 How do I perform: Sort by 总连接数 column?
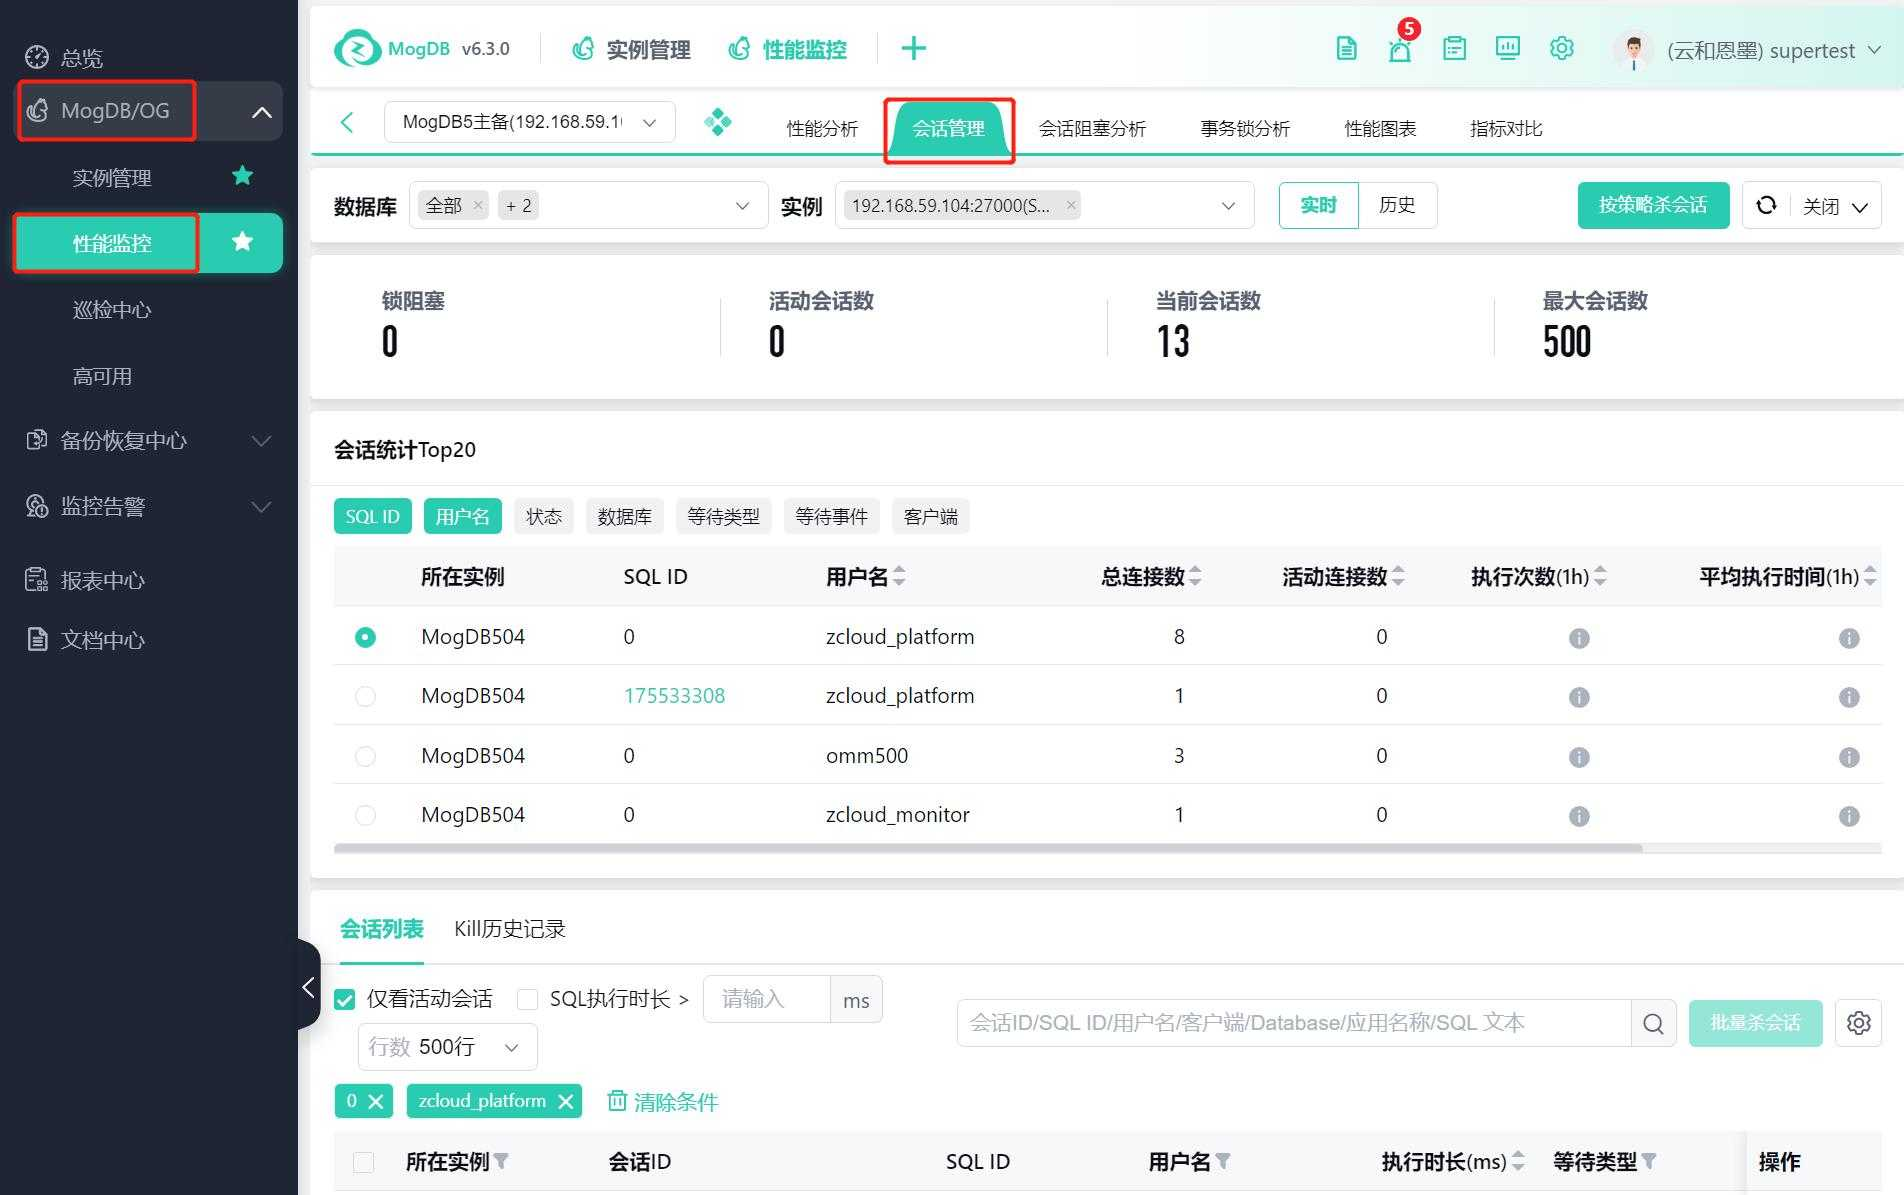(x=1195, y=576)
